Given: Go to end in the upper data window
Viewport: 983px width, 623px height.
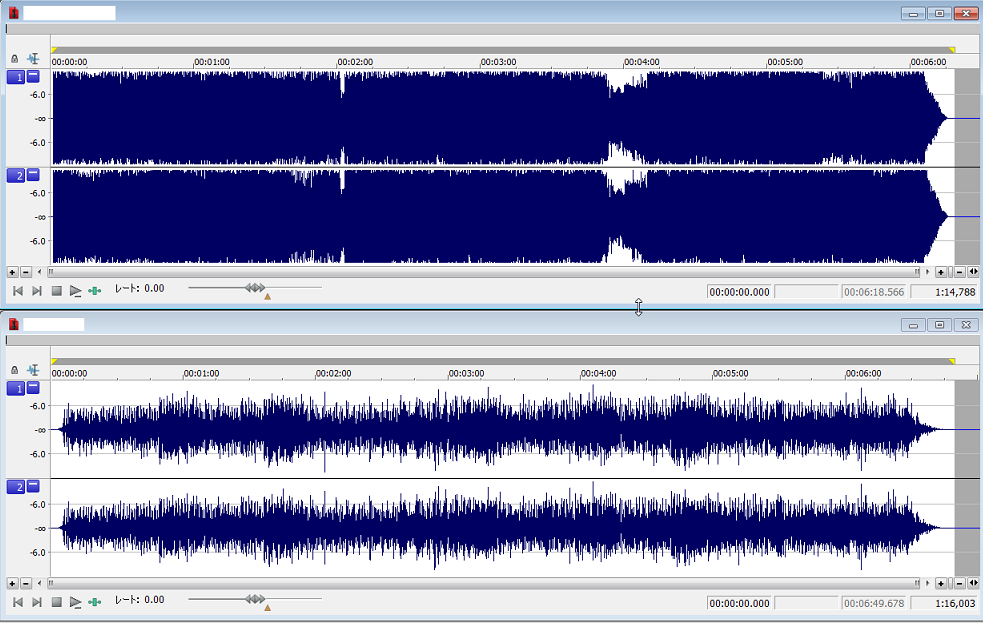Looking at the screenshot, I should 37,291.
